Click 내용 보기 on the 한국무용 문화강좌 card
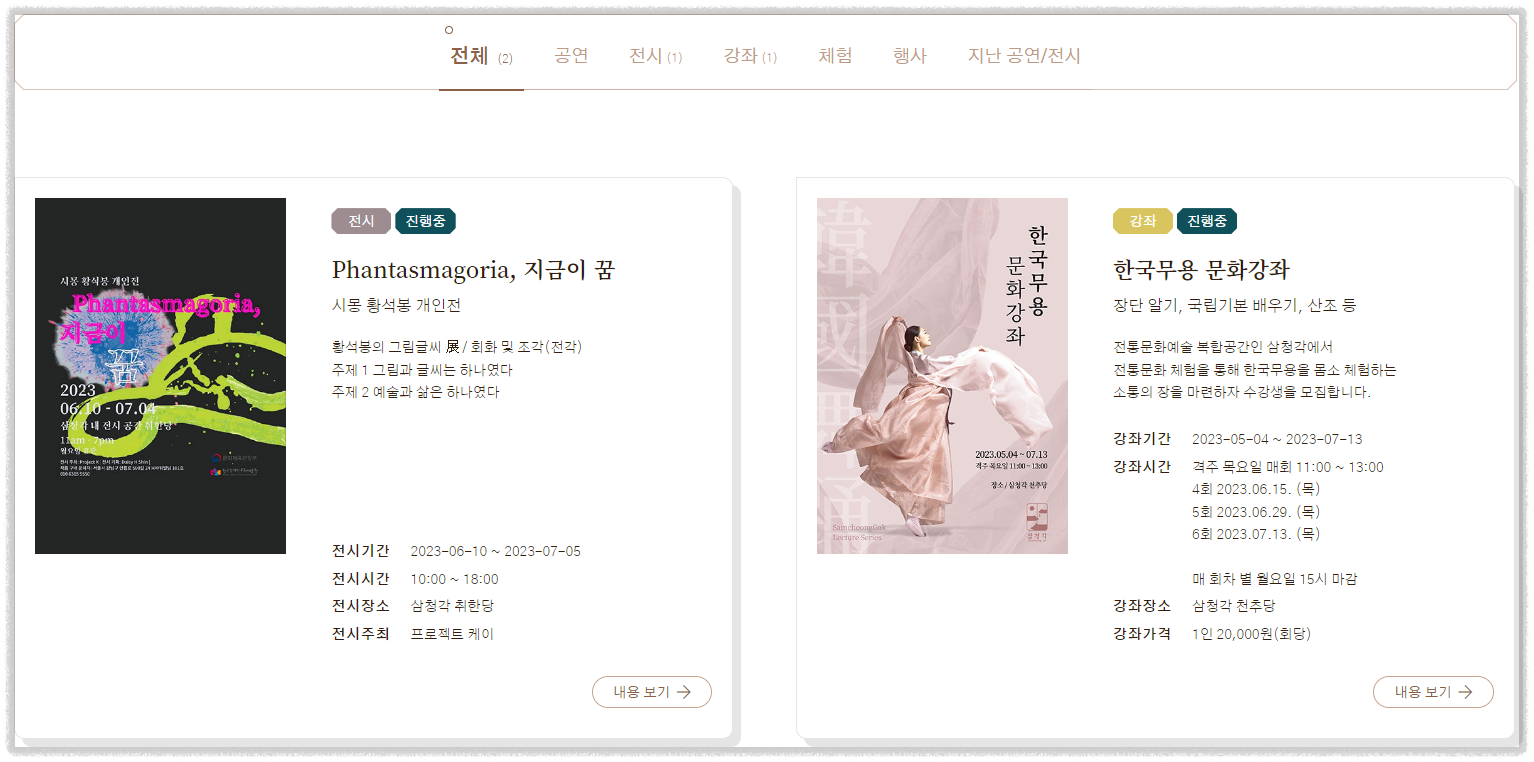1534x762 pixels. [1433, 692]
